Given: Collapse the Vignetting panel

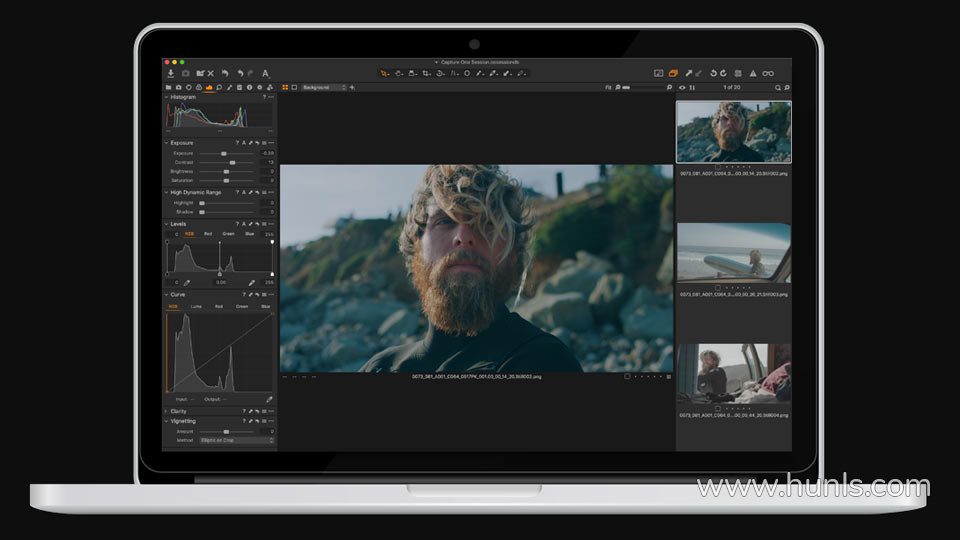Looking at the screenshot, I should pos(166,421).
